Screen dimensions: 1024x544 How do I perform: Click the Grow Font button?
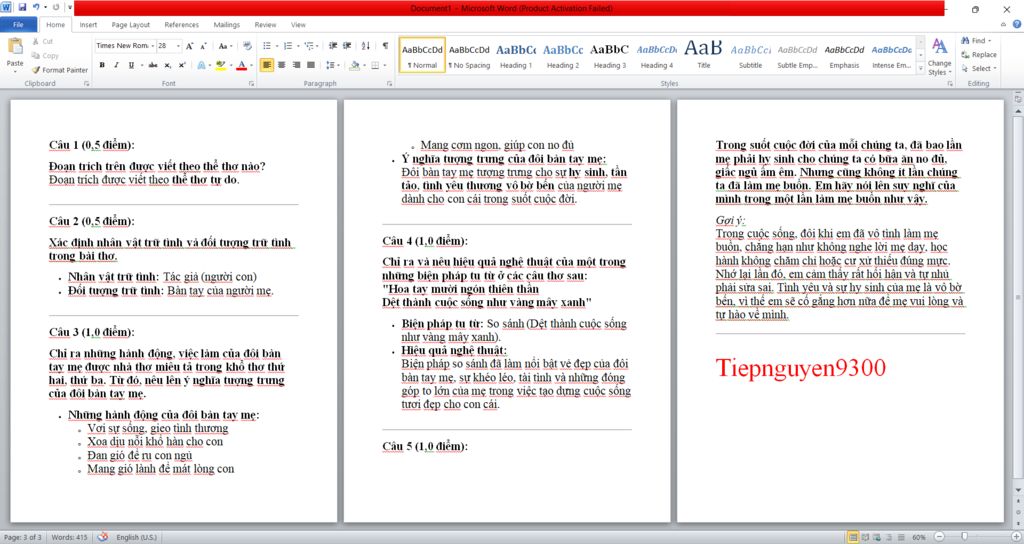click(189, 46)
